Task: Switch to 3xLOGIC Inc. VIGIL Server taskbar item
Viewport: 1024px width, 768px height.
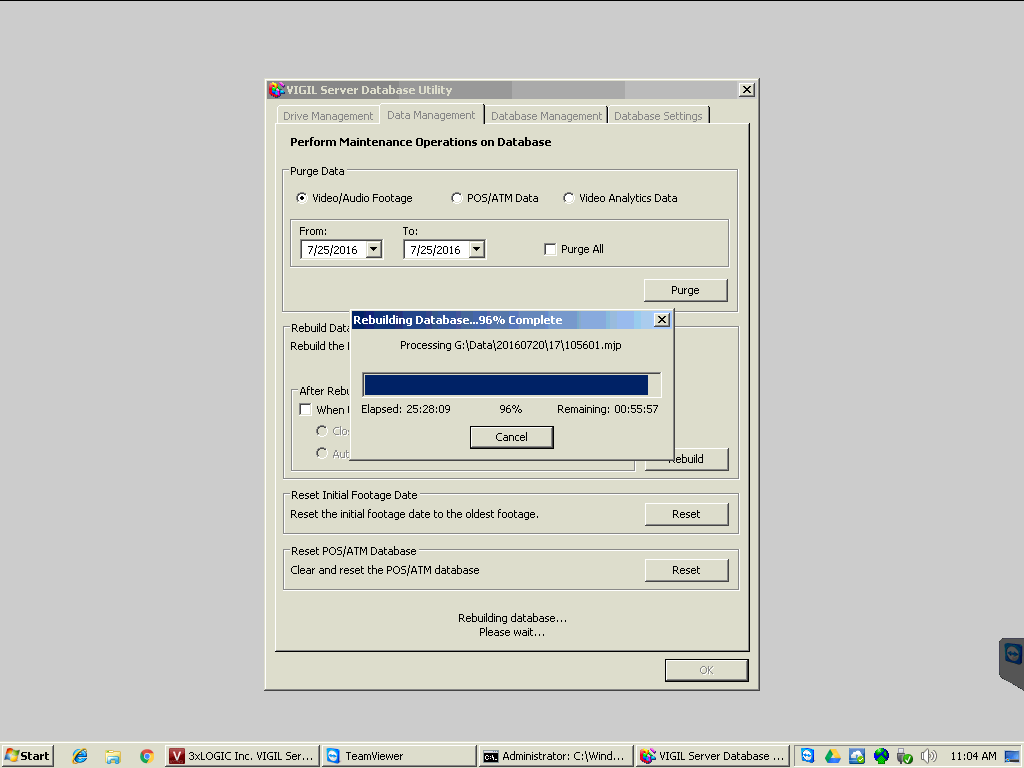Action: coord(242,756)
